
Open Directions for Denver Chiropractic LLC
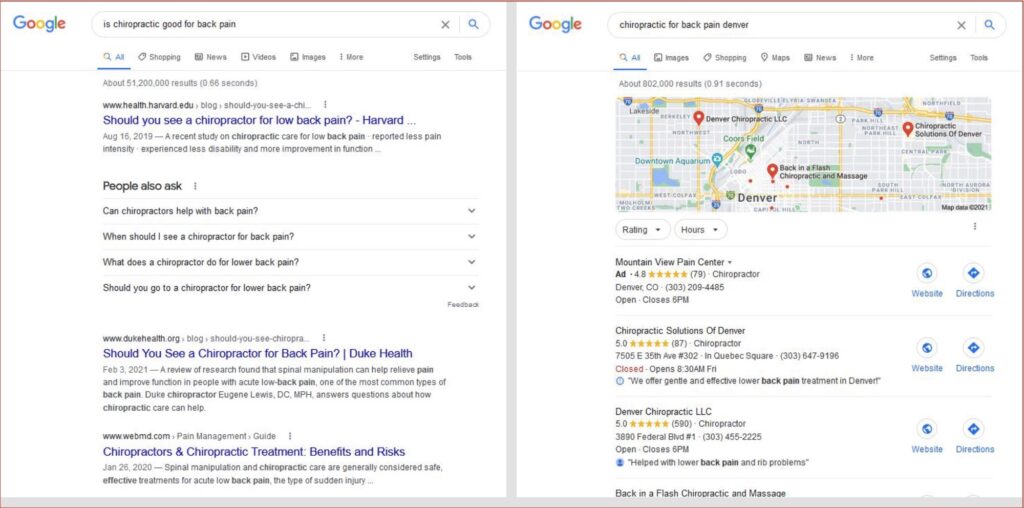tap(973, 429)
